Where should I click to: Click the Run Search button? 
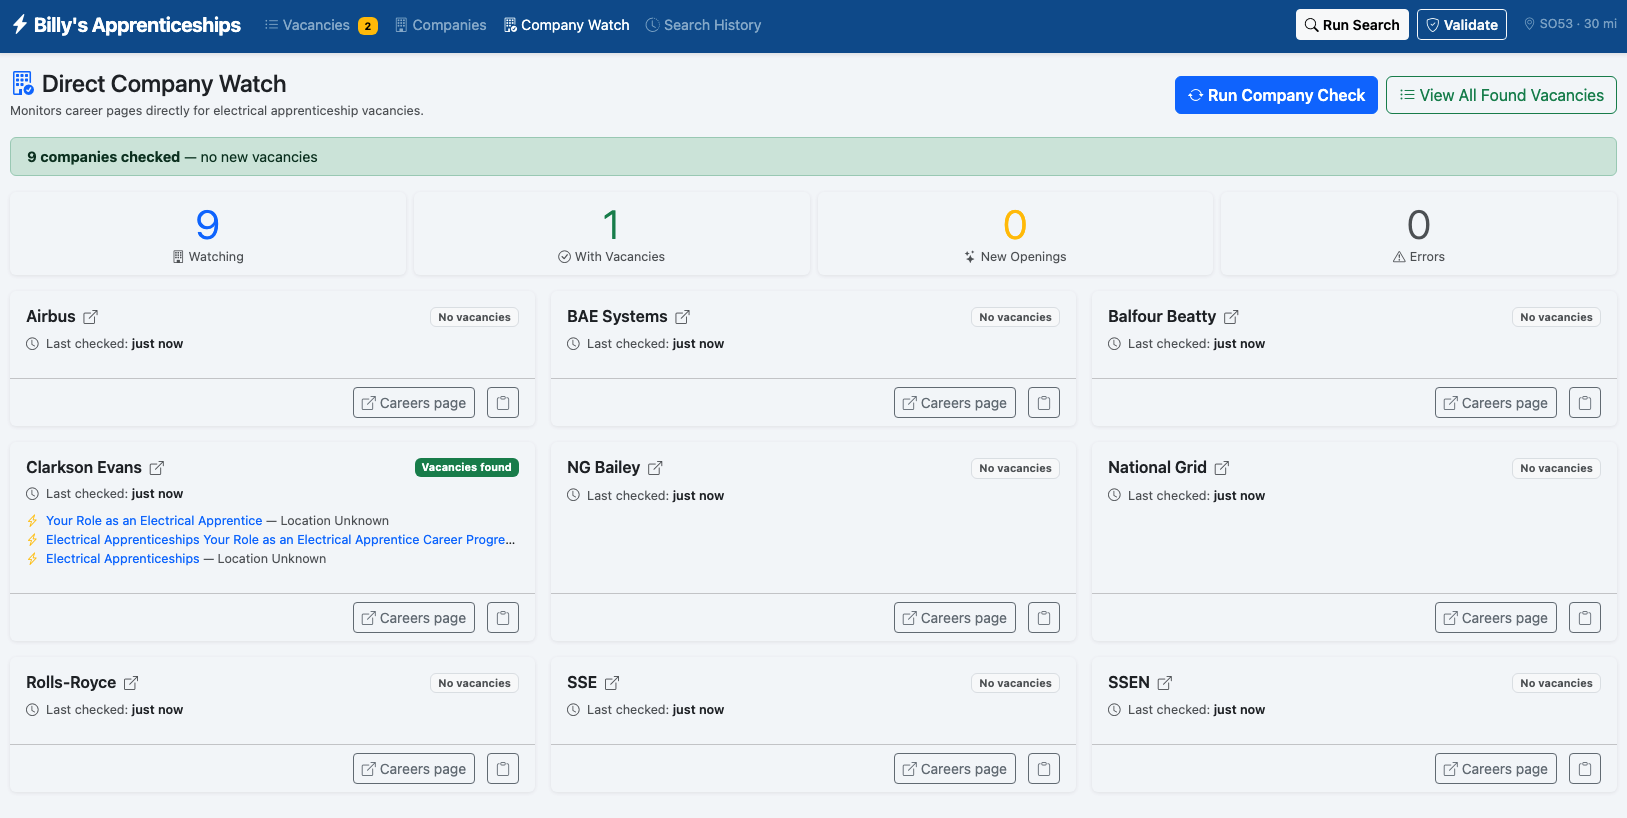pyautogui.click(x=1352, y=25)
